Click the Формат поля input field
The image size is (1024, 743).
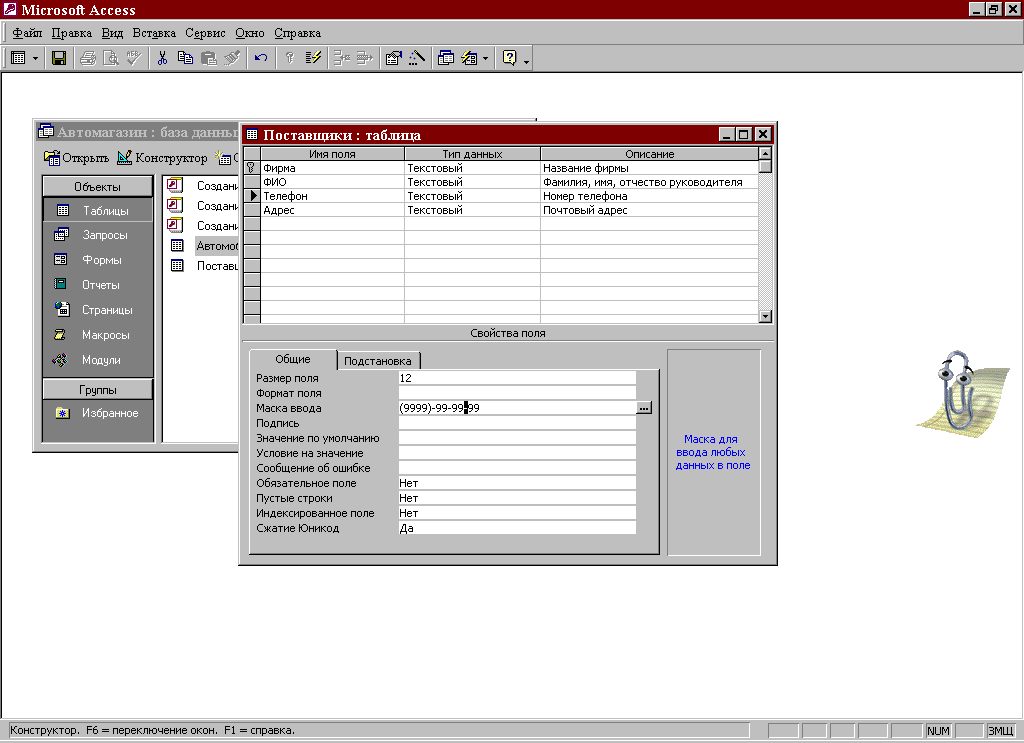click(517, 393)
